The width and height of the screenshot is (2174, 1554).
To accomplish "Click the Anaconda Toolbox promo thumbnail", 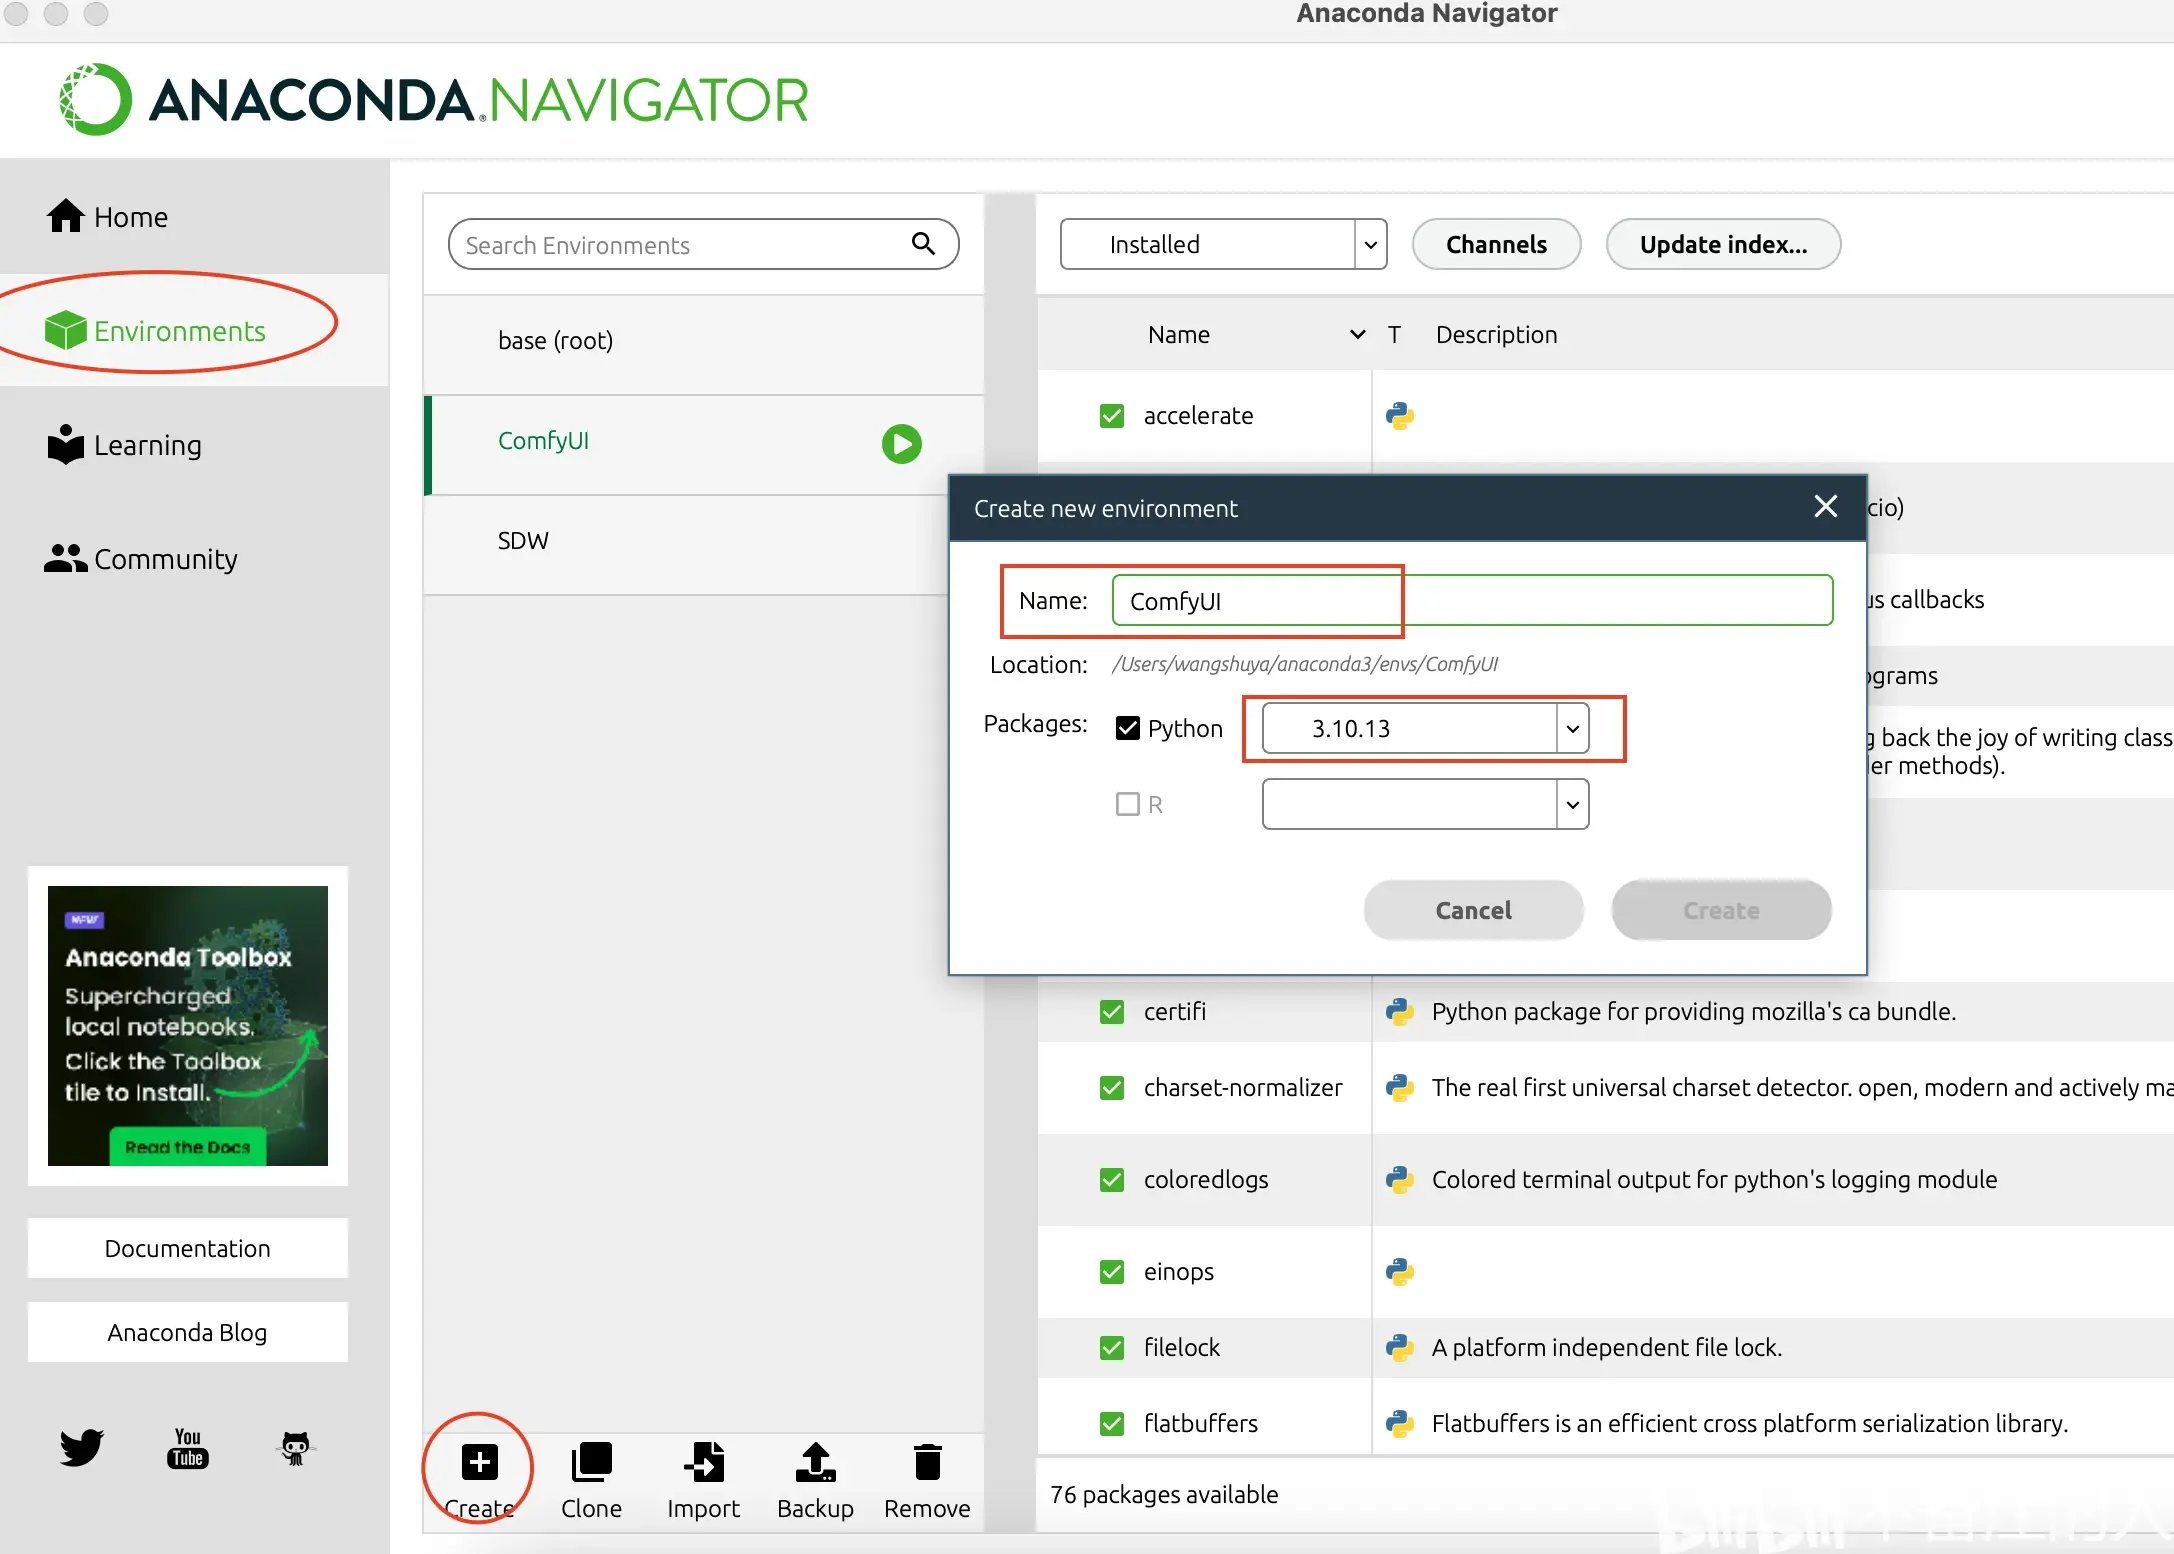I will click(x=188, y=1025).
